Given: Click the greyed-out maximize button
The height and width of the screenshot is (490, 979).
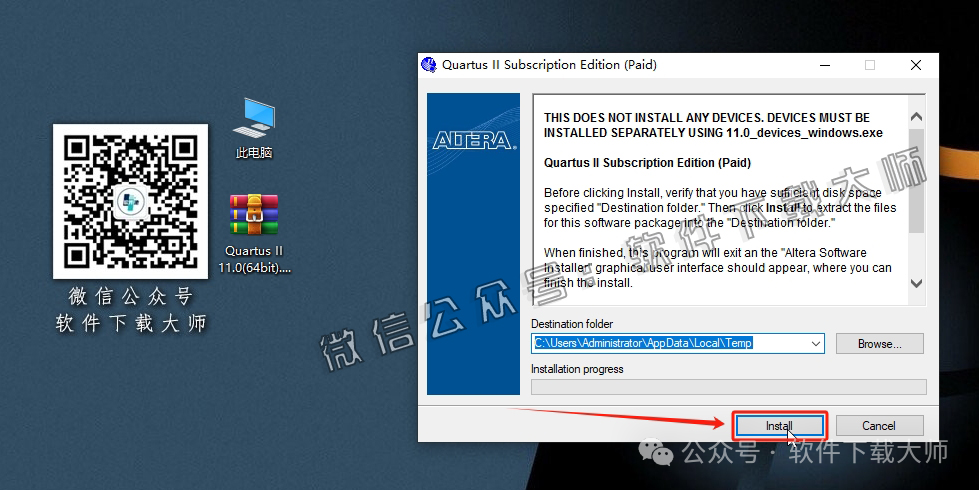Looking at the screenshot, I should (x=869, y=65).
